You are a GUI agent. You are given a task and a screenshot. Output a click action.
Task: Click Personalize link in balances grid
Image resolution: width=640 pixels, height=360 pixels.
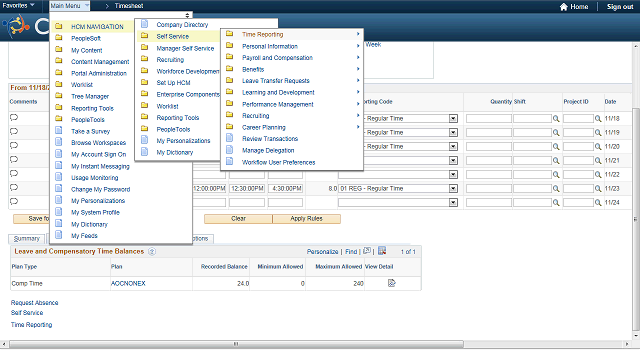click(322, 251)
